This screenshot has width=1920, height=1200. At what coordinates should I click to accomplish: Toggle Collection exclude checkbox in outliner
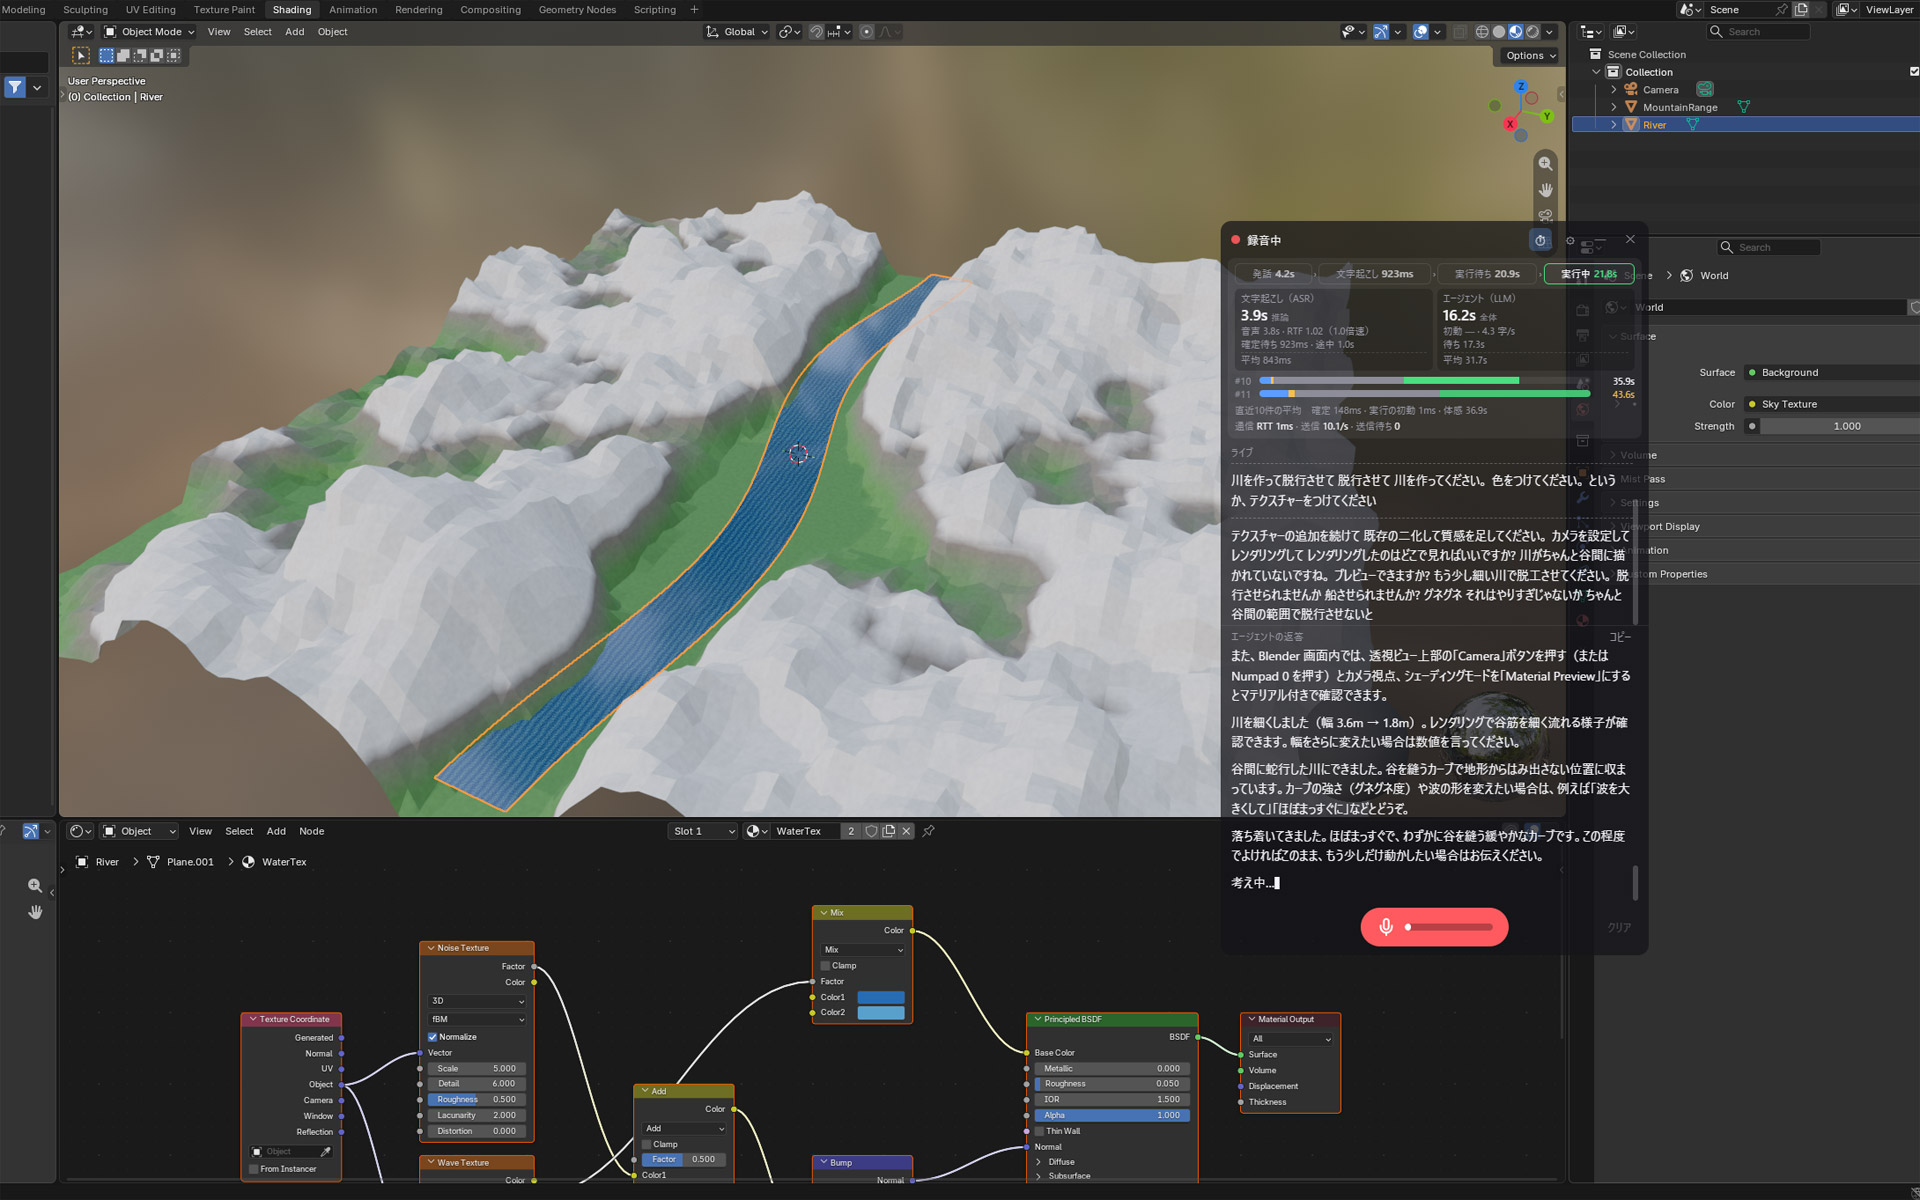click(x=1914, y=72)
